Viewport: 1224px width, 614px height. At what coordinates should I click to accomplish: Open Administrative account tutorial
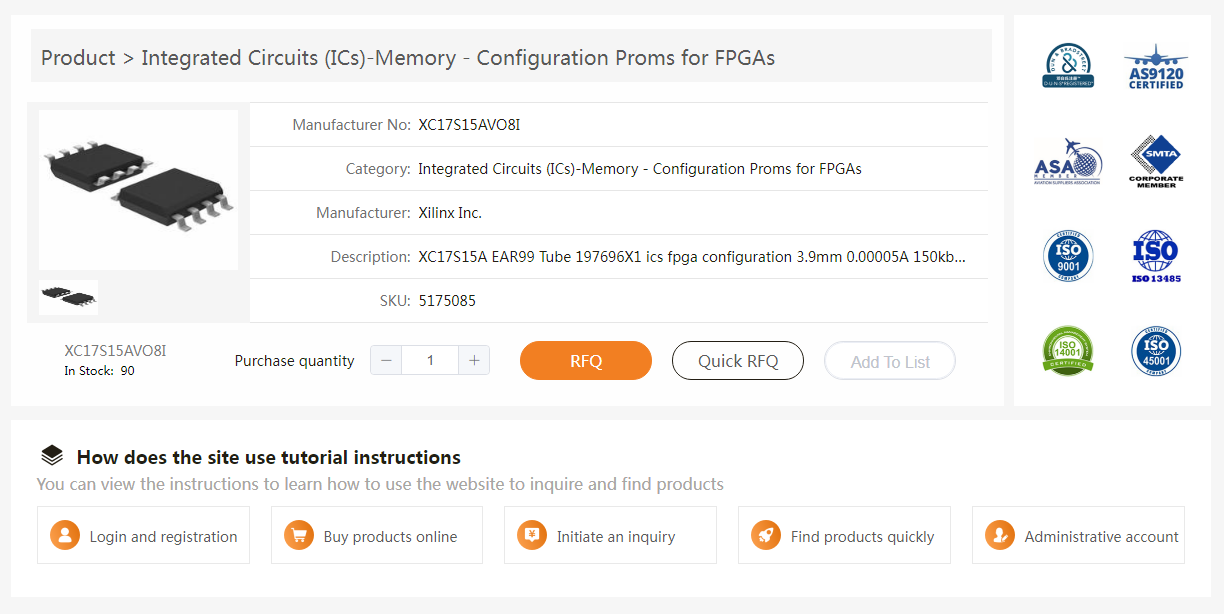tap(1078, 536)
